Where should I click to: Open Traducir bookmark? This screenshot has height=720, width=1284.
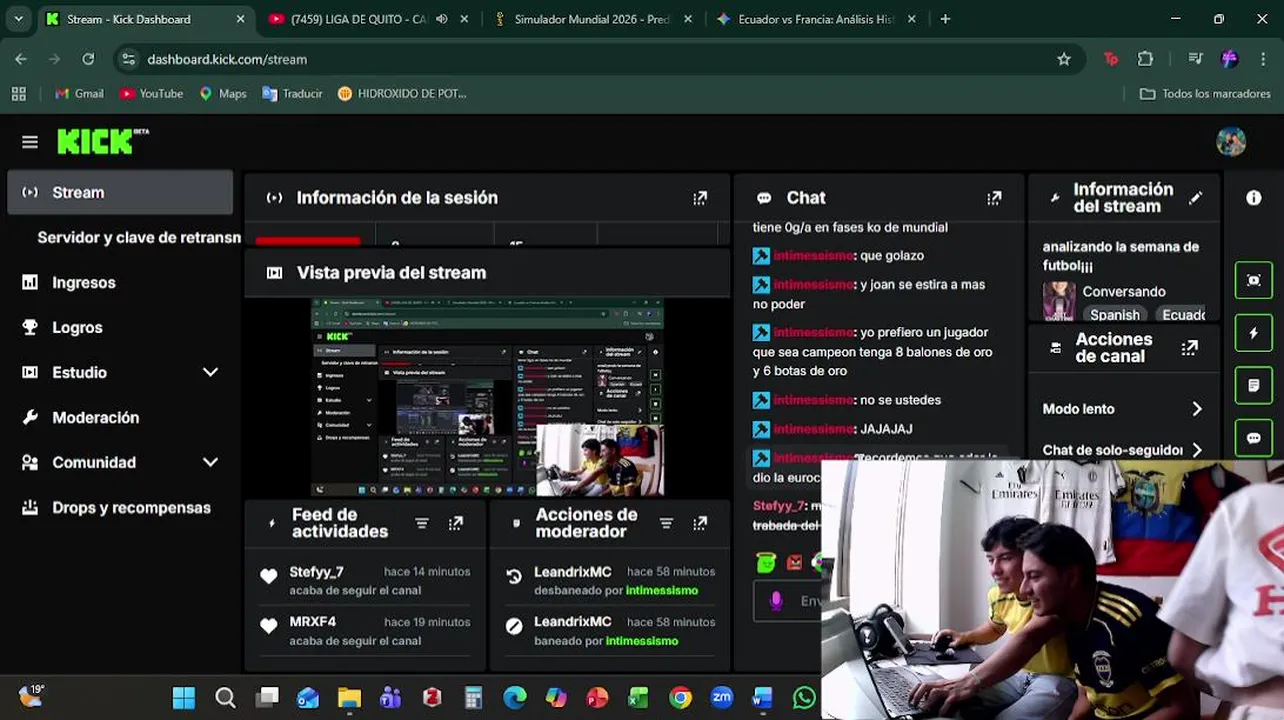coord(292,93)
